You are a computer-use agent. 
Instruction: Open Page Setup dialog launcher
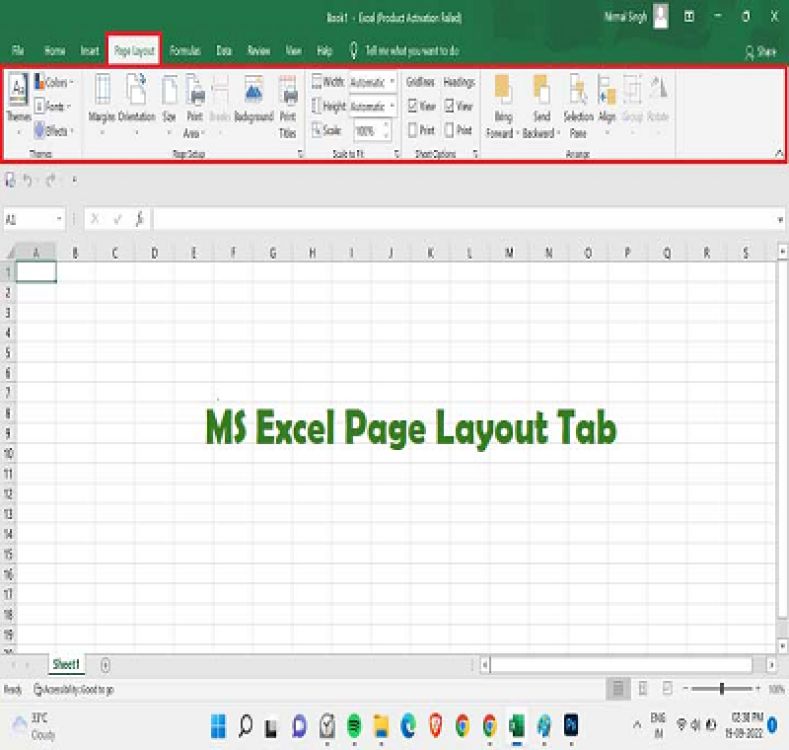300,154
